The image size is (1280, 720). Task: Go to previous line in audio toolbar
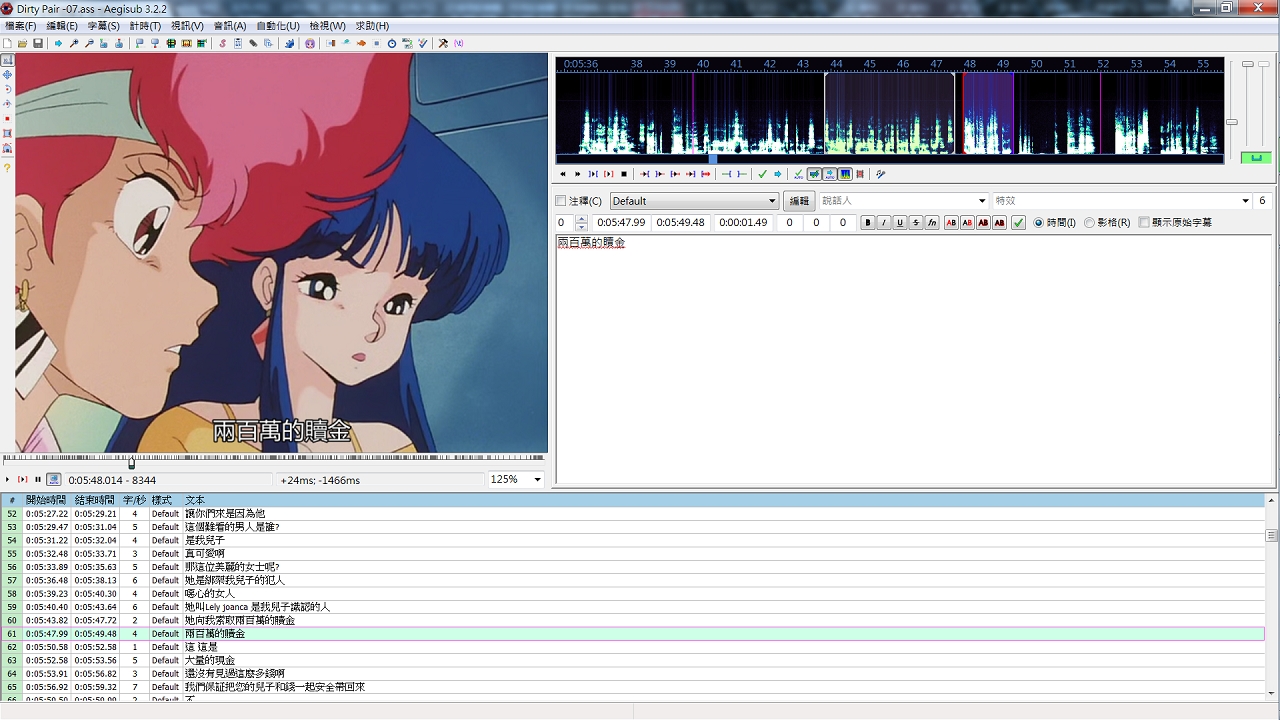(563, 174)
